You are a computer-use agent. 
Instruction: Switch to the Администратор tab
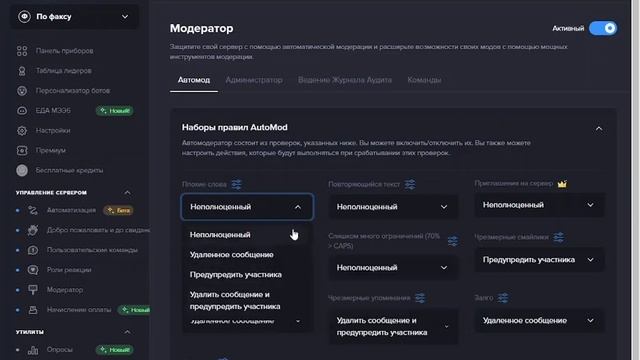pyautogui.click(x=254, y=80)
